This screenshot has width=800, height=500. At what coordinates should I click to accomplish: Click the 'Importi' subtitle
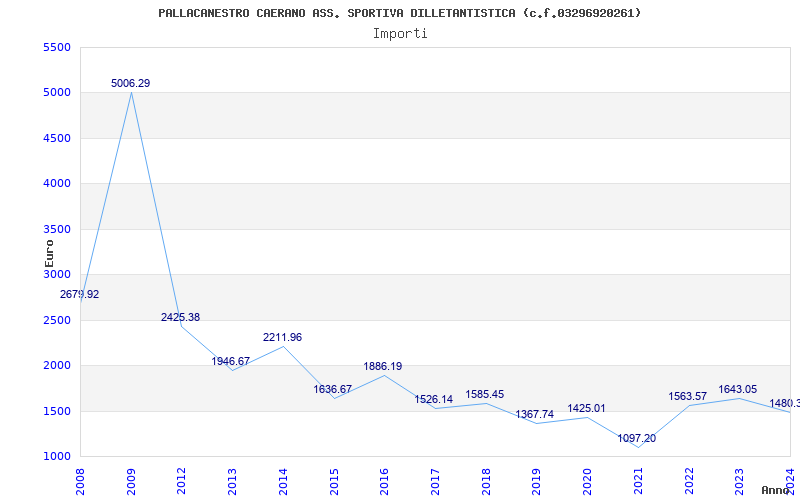tap(400, 34)
